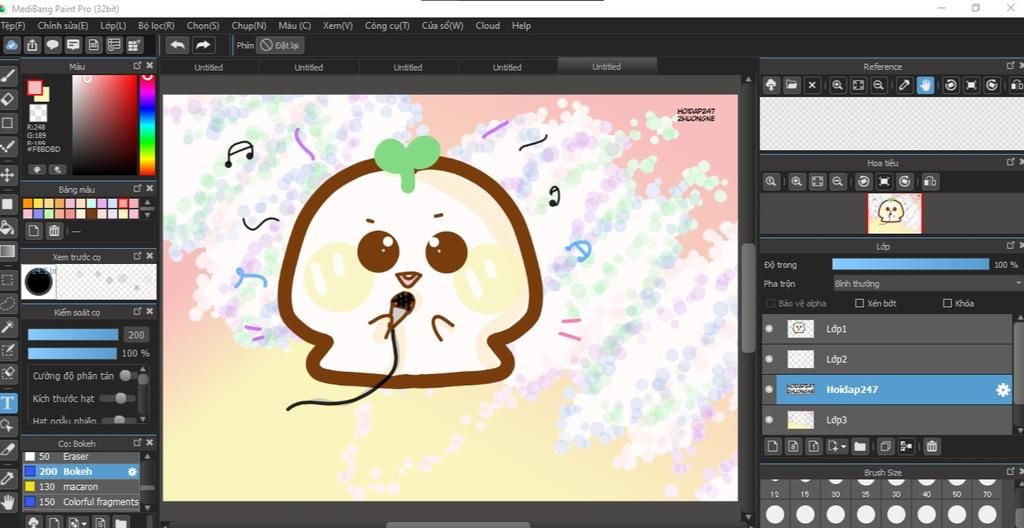The height and width of the screenshot is (528, 1024).
Task: Click the rainbow hue strip
Action: 148,124
